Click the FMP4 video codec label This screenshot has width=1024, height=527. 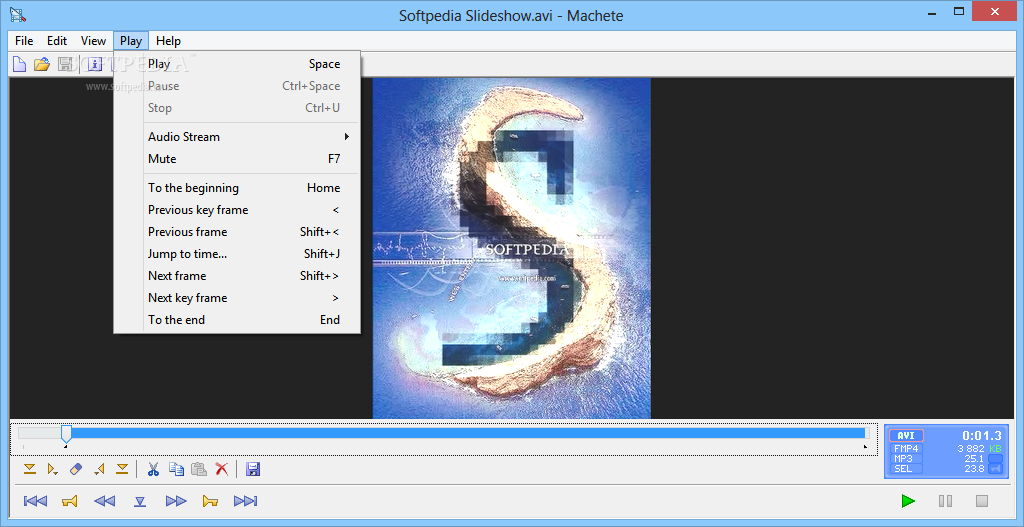pyautogui.click(x=906, y=449)
